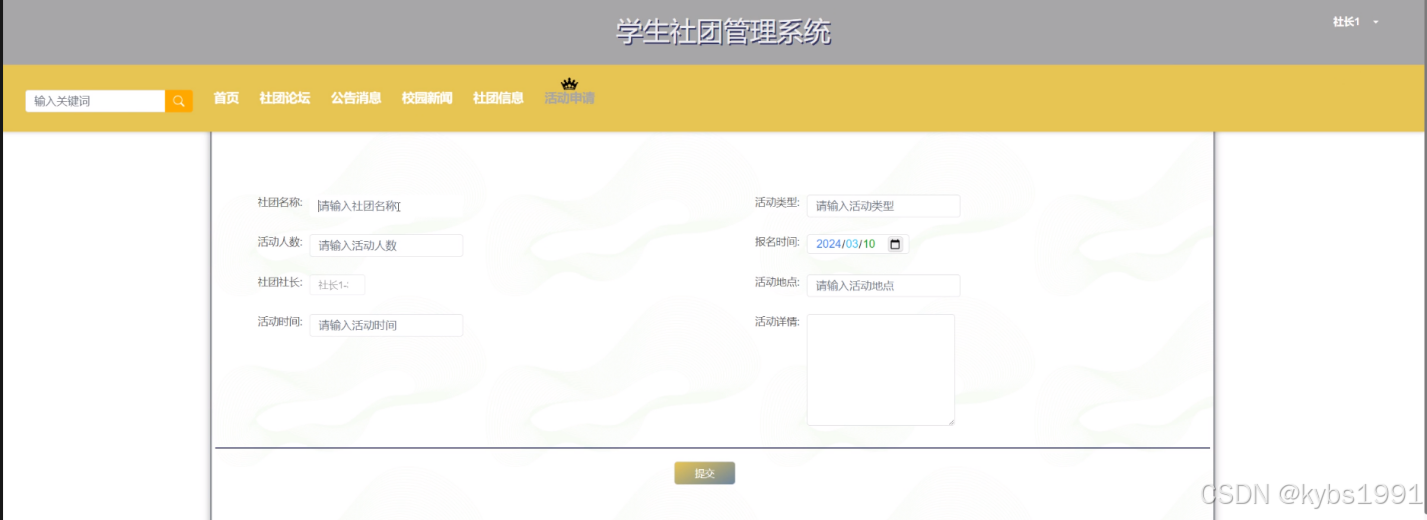The width and height of the screenshot is (1427, 520).
Task: Select the 活动申请 menu item
Action: pyautogui.click(x=570, y=98)
